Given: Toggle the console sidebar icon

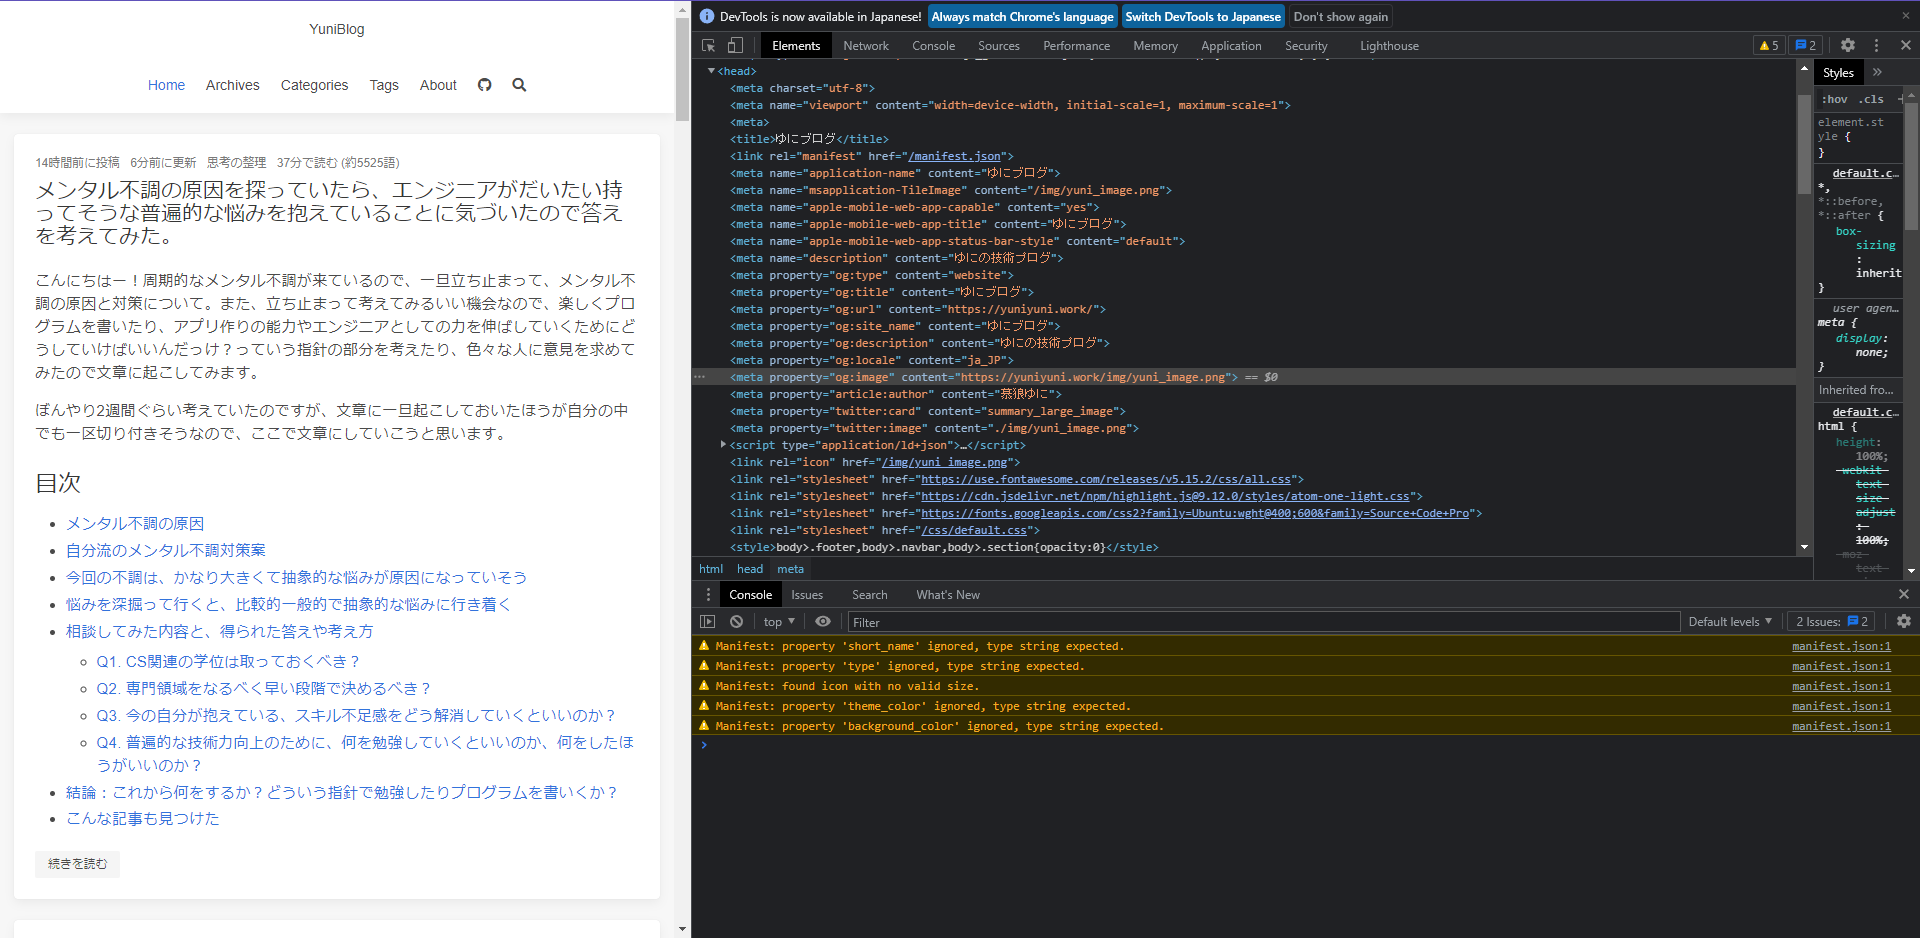Looking at the screenshot, I should point(708,621).
